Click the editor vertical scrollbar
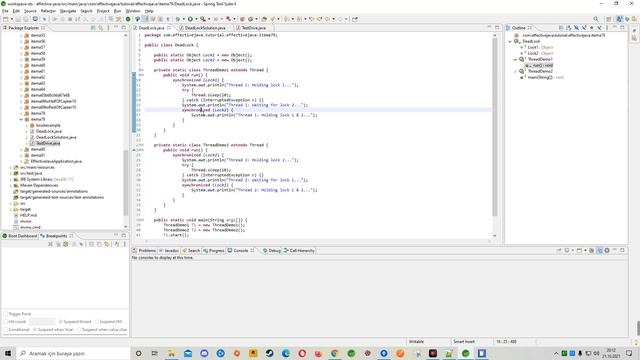The width and height of the screenshot is (640, 360). coord(495,127)
